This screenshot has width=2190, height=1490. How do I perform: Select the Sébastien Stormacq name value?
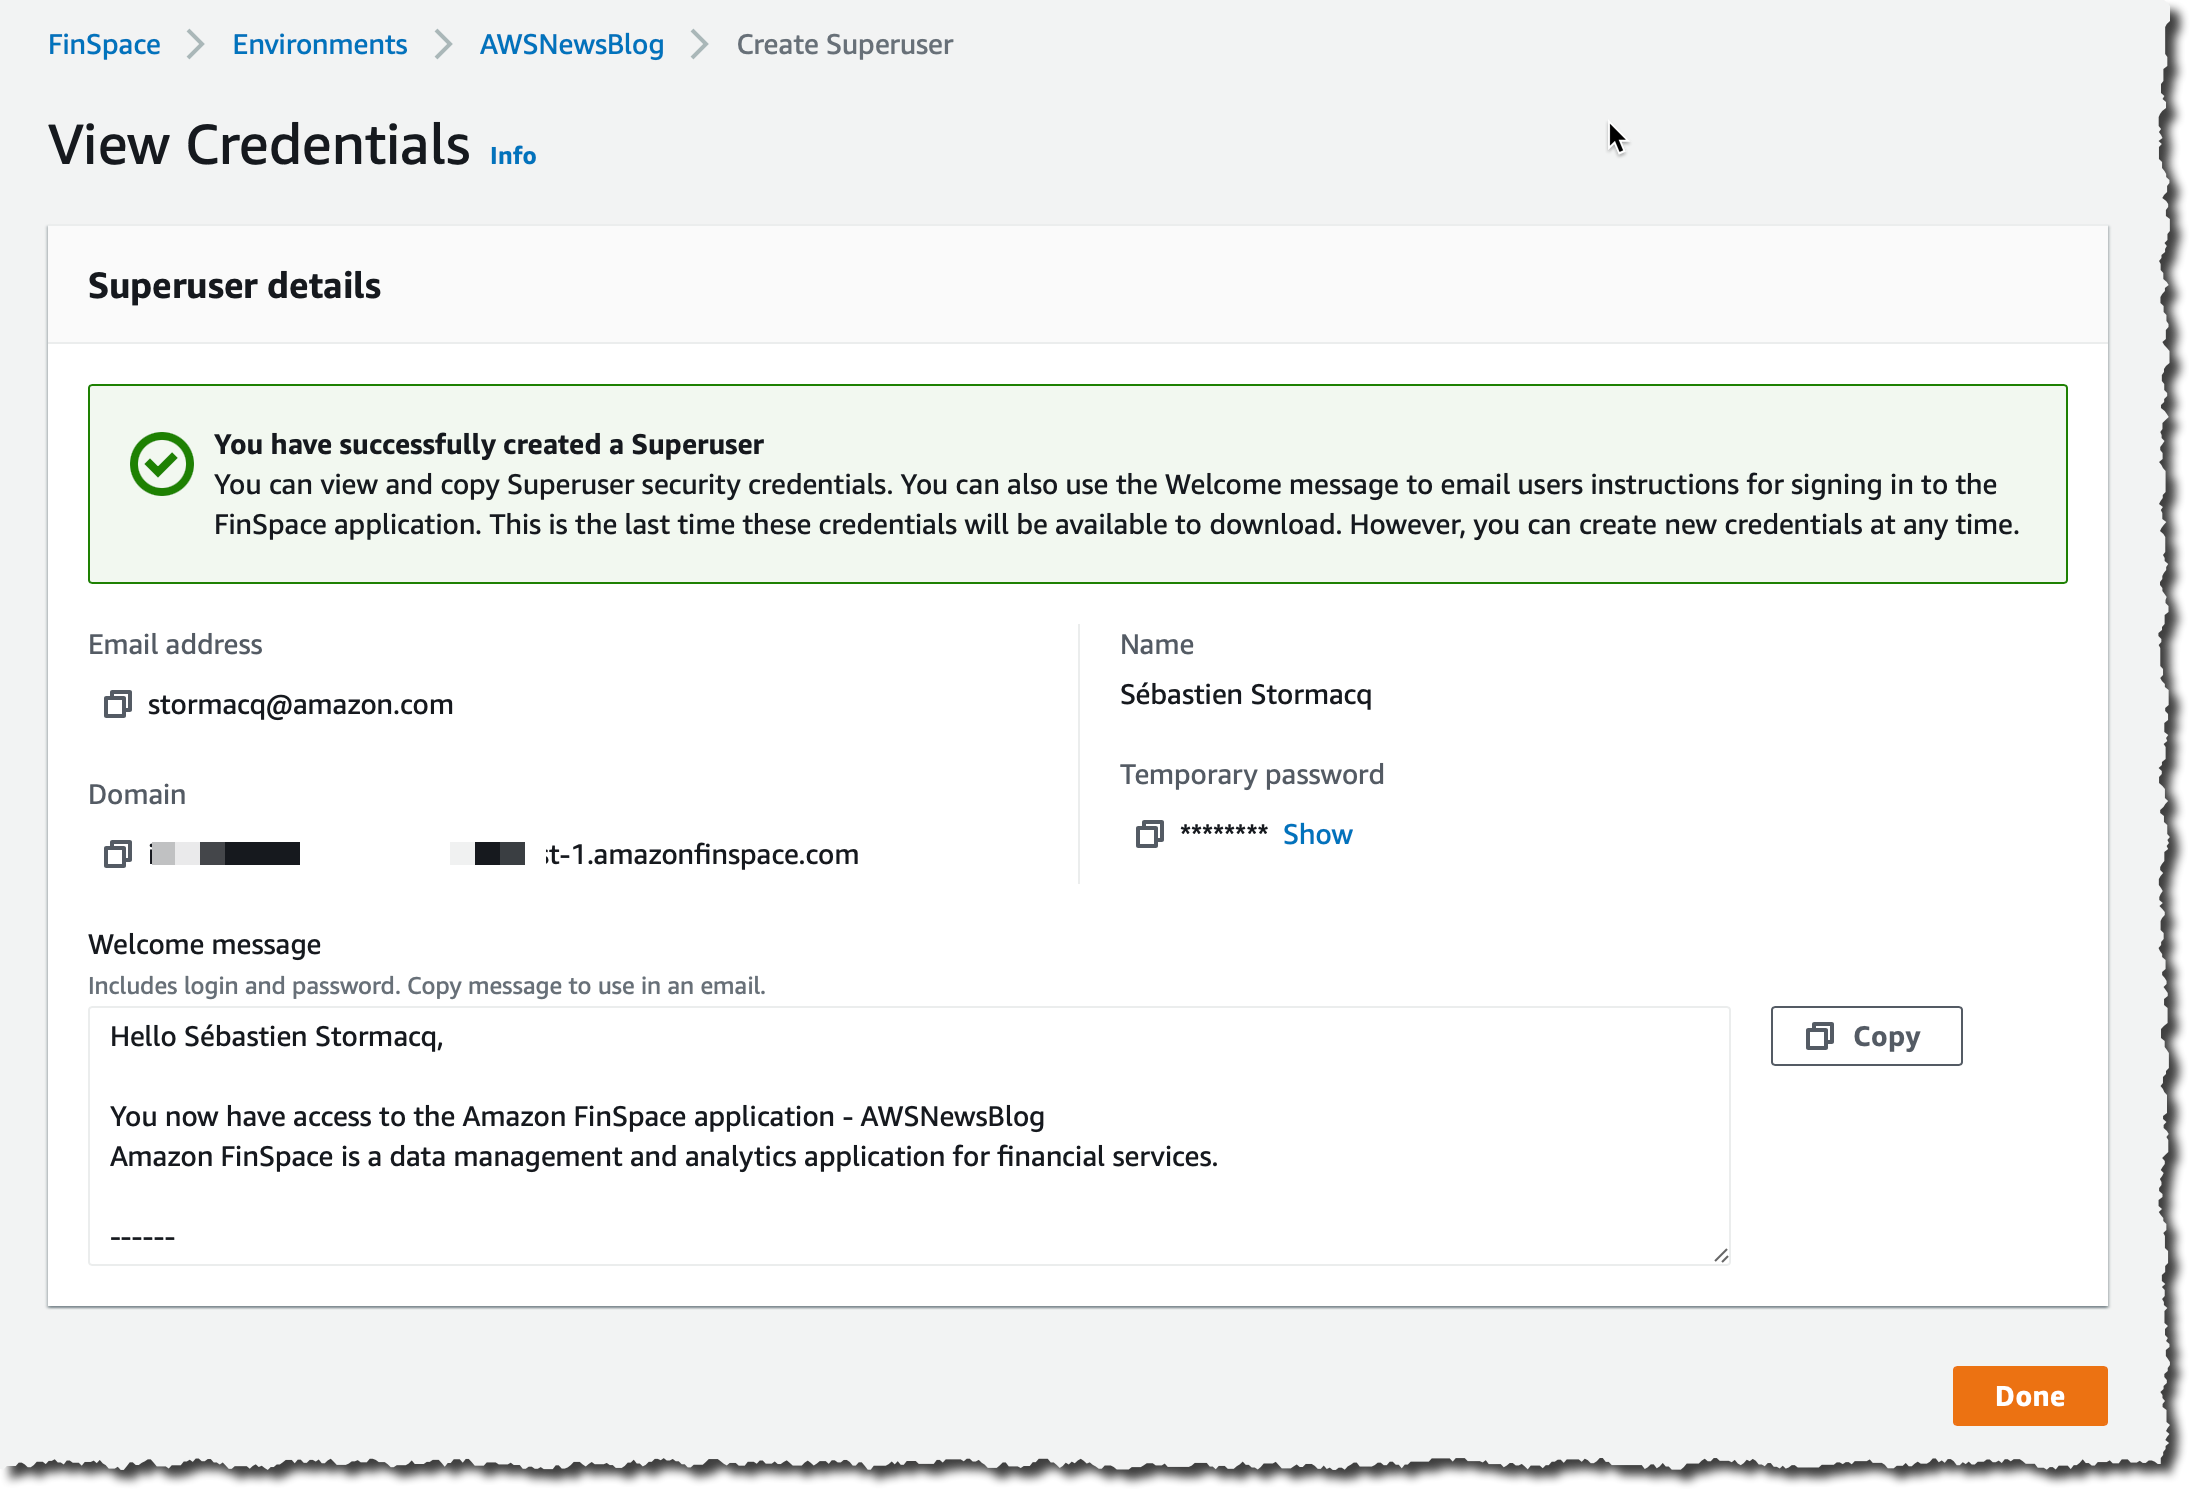1246,695
